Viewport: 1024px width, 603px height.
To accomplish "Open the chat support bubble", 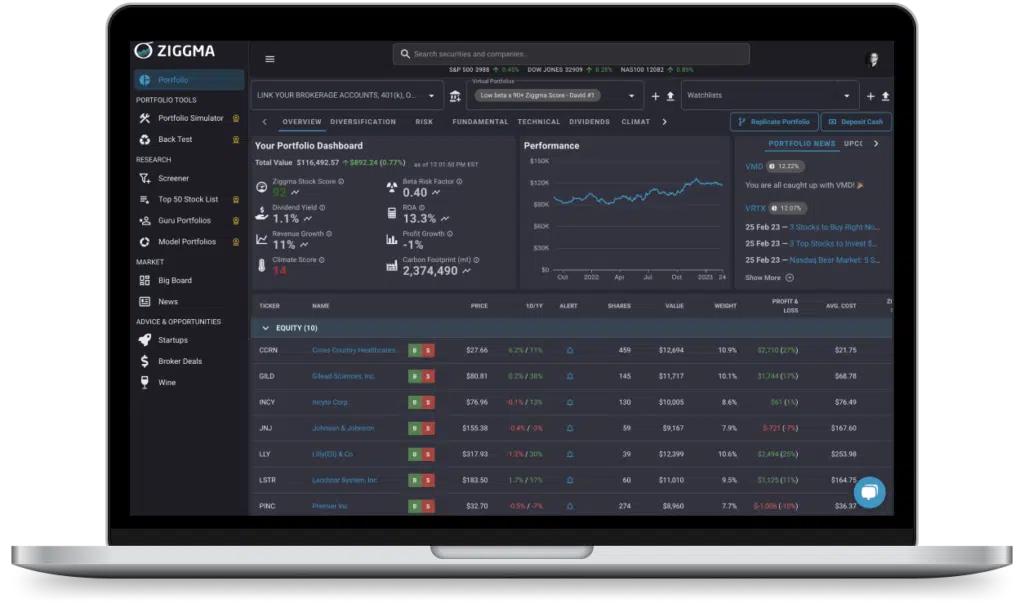I will pyautogui.click(x=869, y=492).
